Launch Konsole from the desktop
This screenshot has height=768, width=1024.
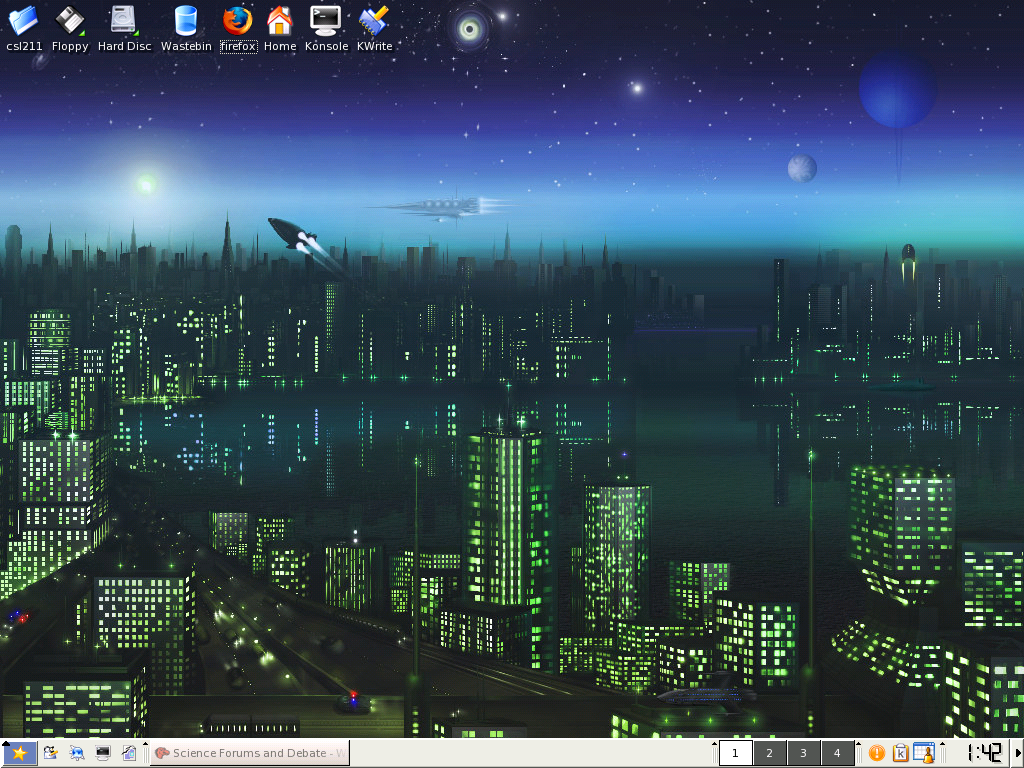click(326, 21)
